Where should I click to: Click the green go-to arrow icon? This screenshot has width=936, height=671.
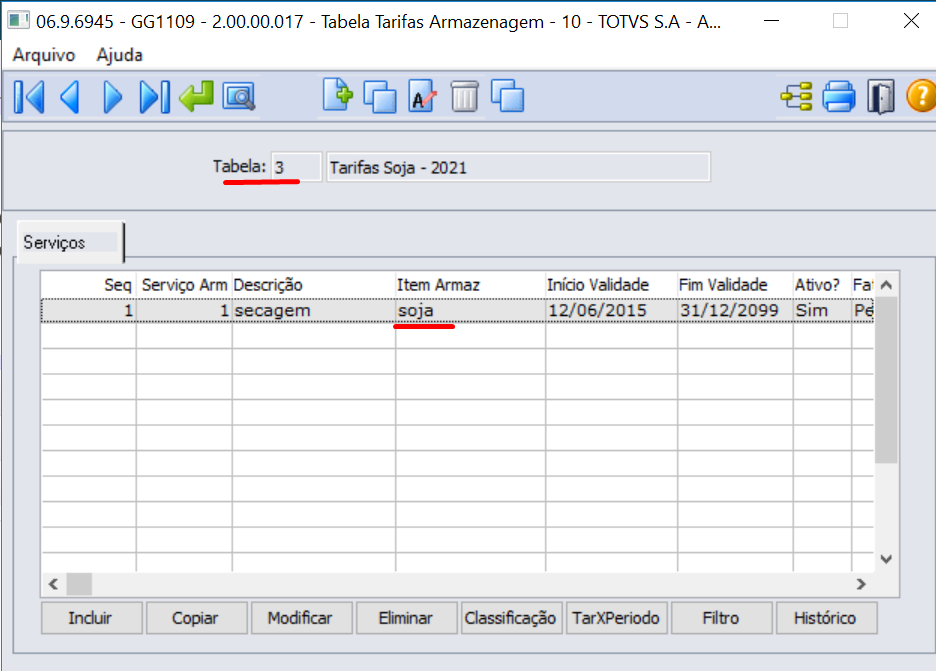pyautogui.click(x=196, y=97)
